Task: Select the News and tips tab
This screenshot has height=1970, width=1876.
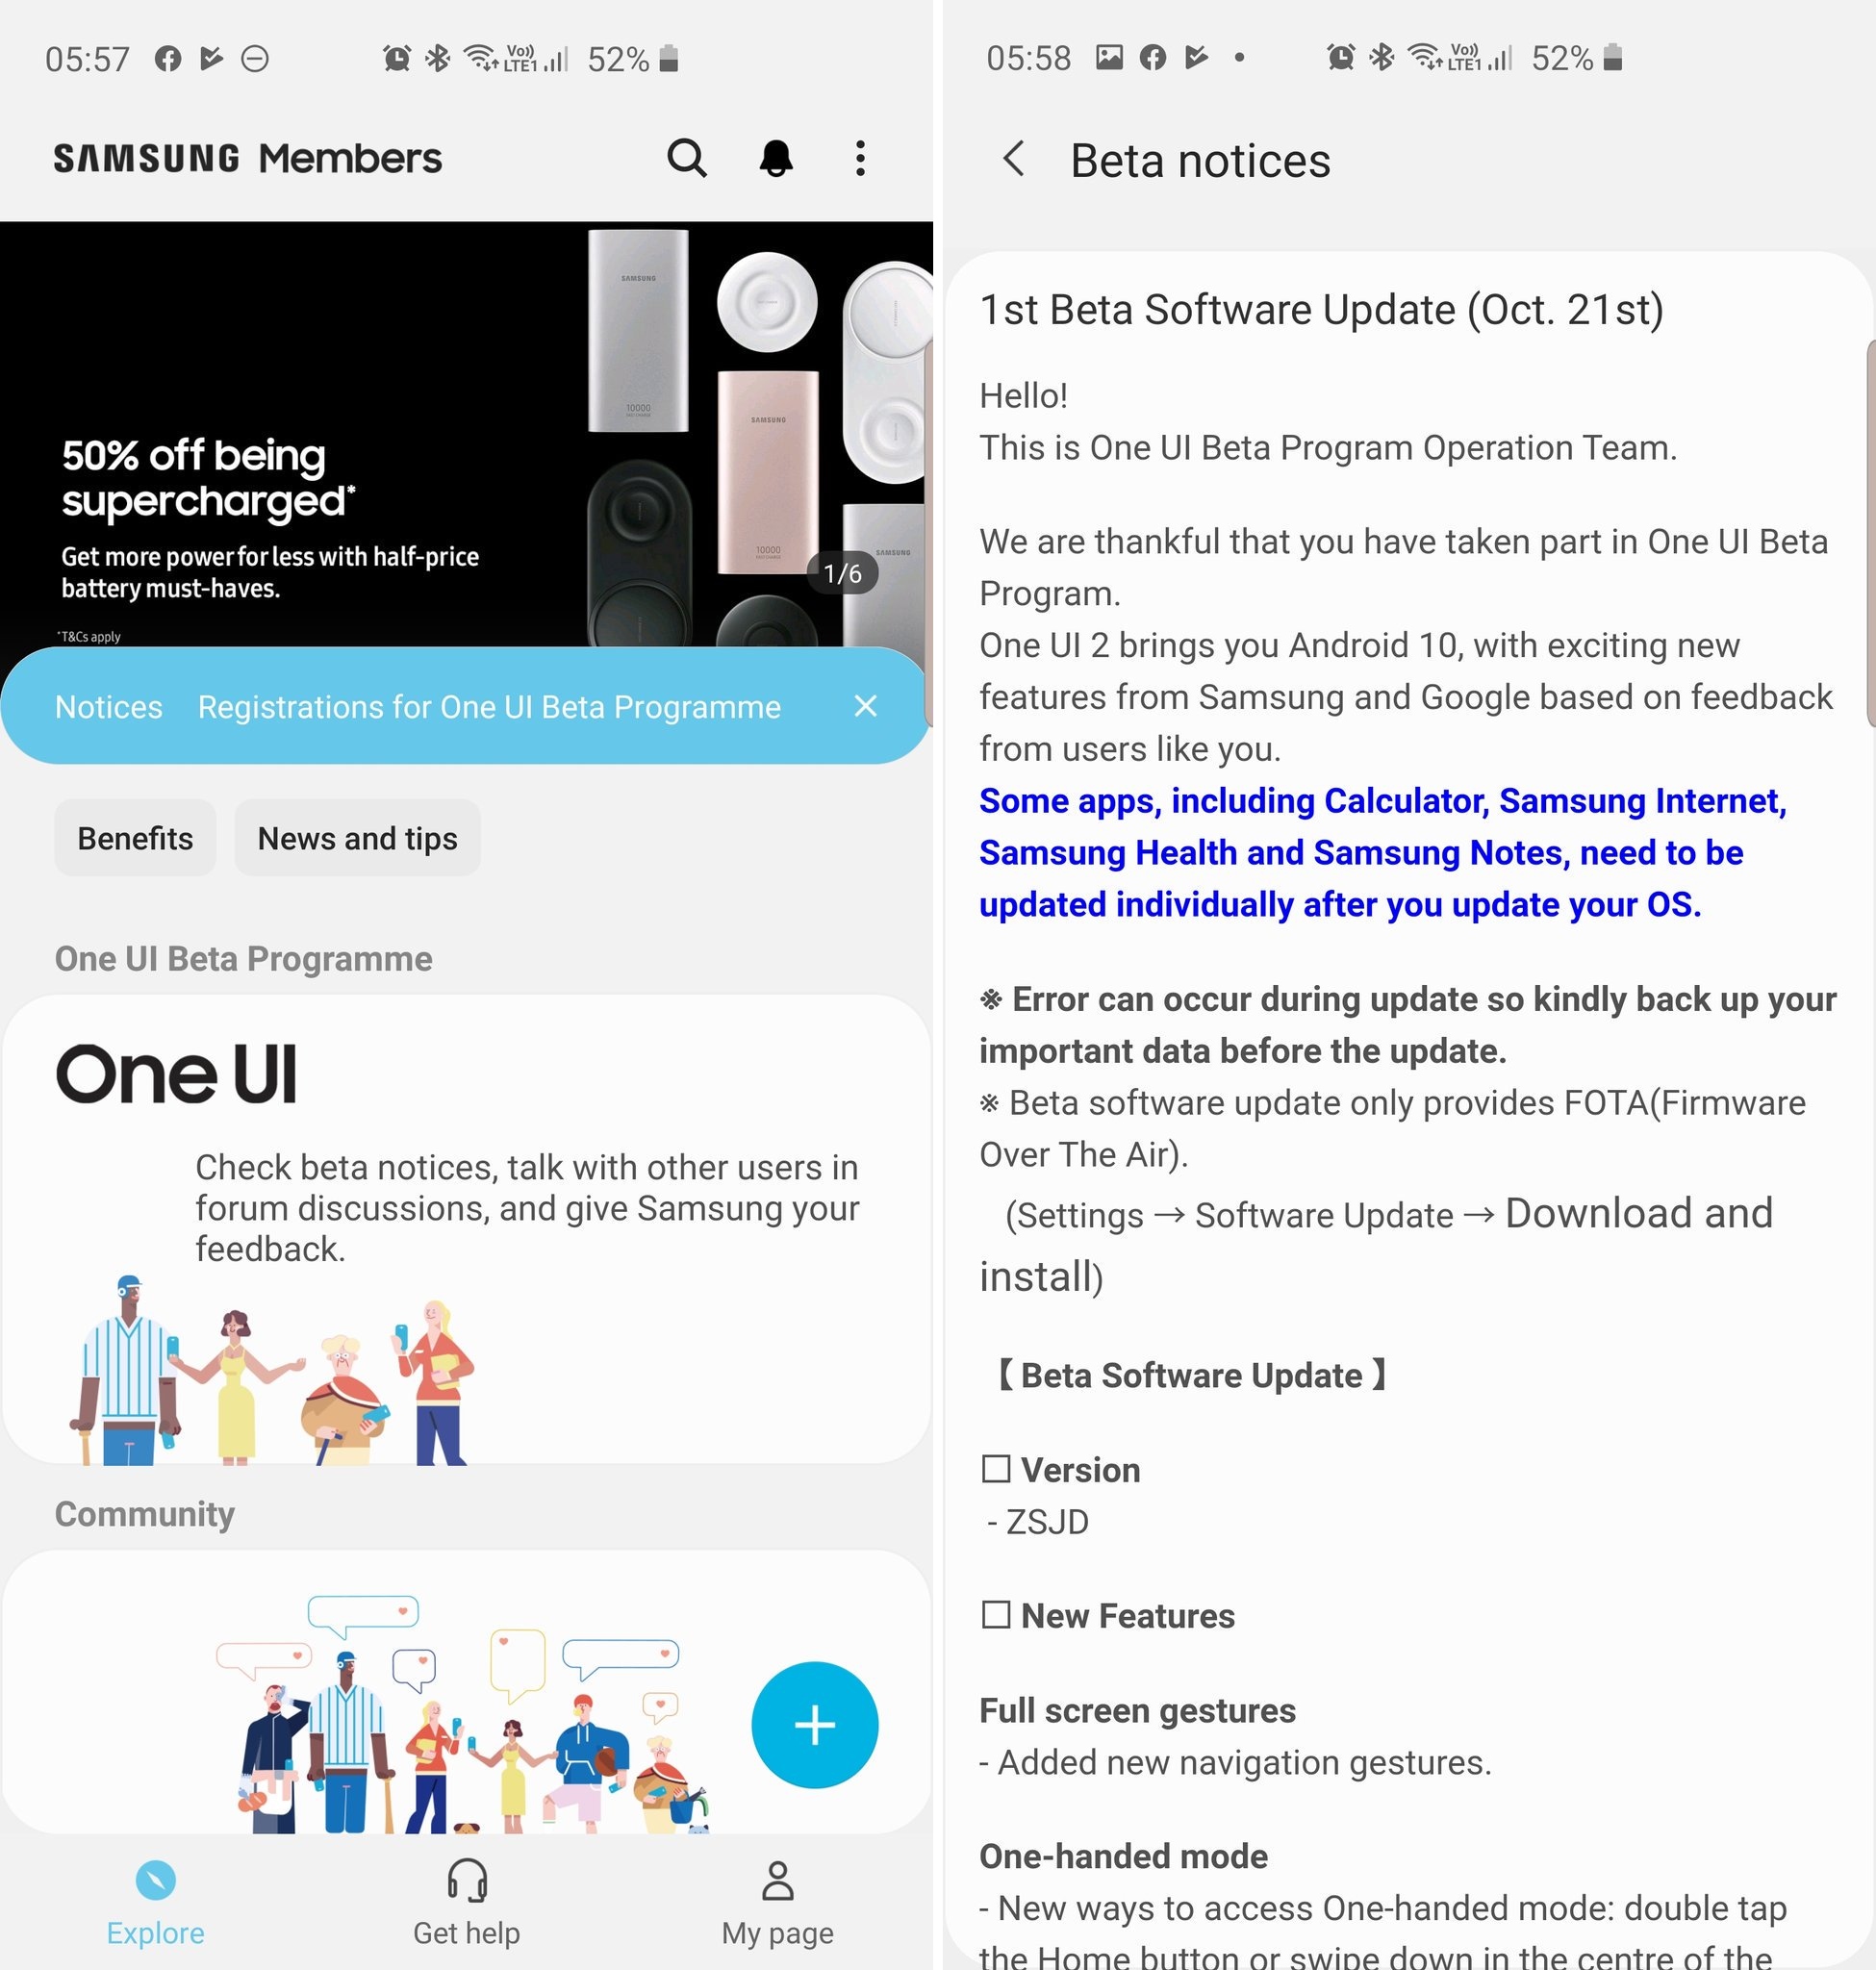Action: pos(356,839)
